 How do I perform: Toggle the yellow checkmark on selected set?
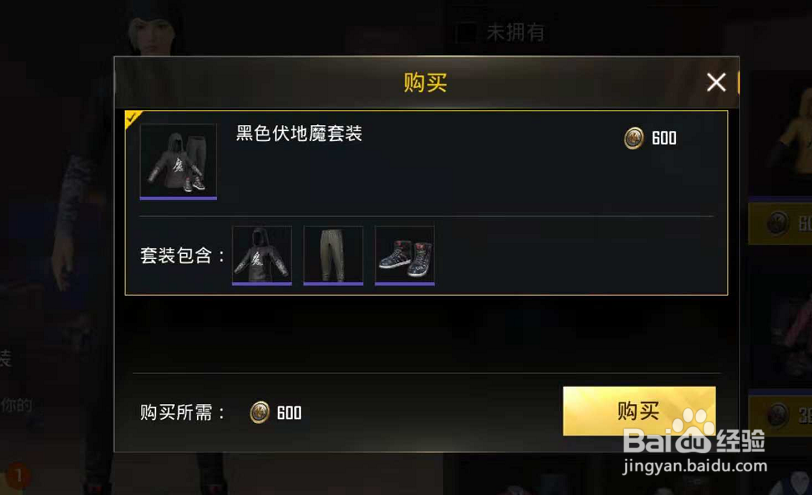[133, 118]
